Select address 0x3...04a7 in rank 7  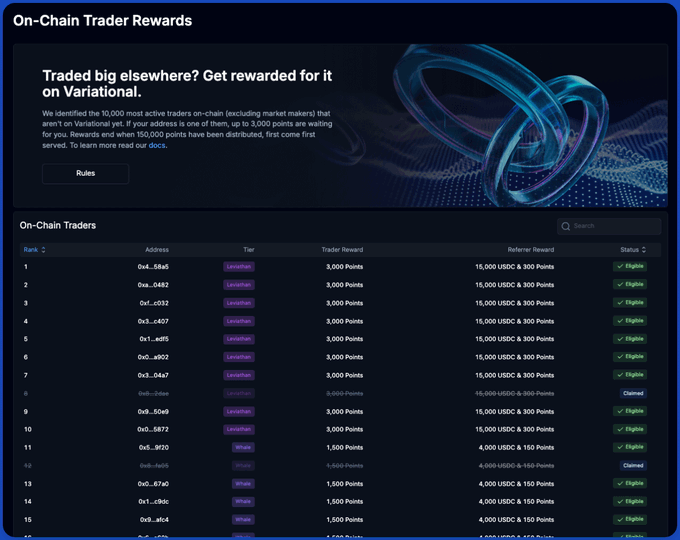coord(153,375)
